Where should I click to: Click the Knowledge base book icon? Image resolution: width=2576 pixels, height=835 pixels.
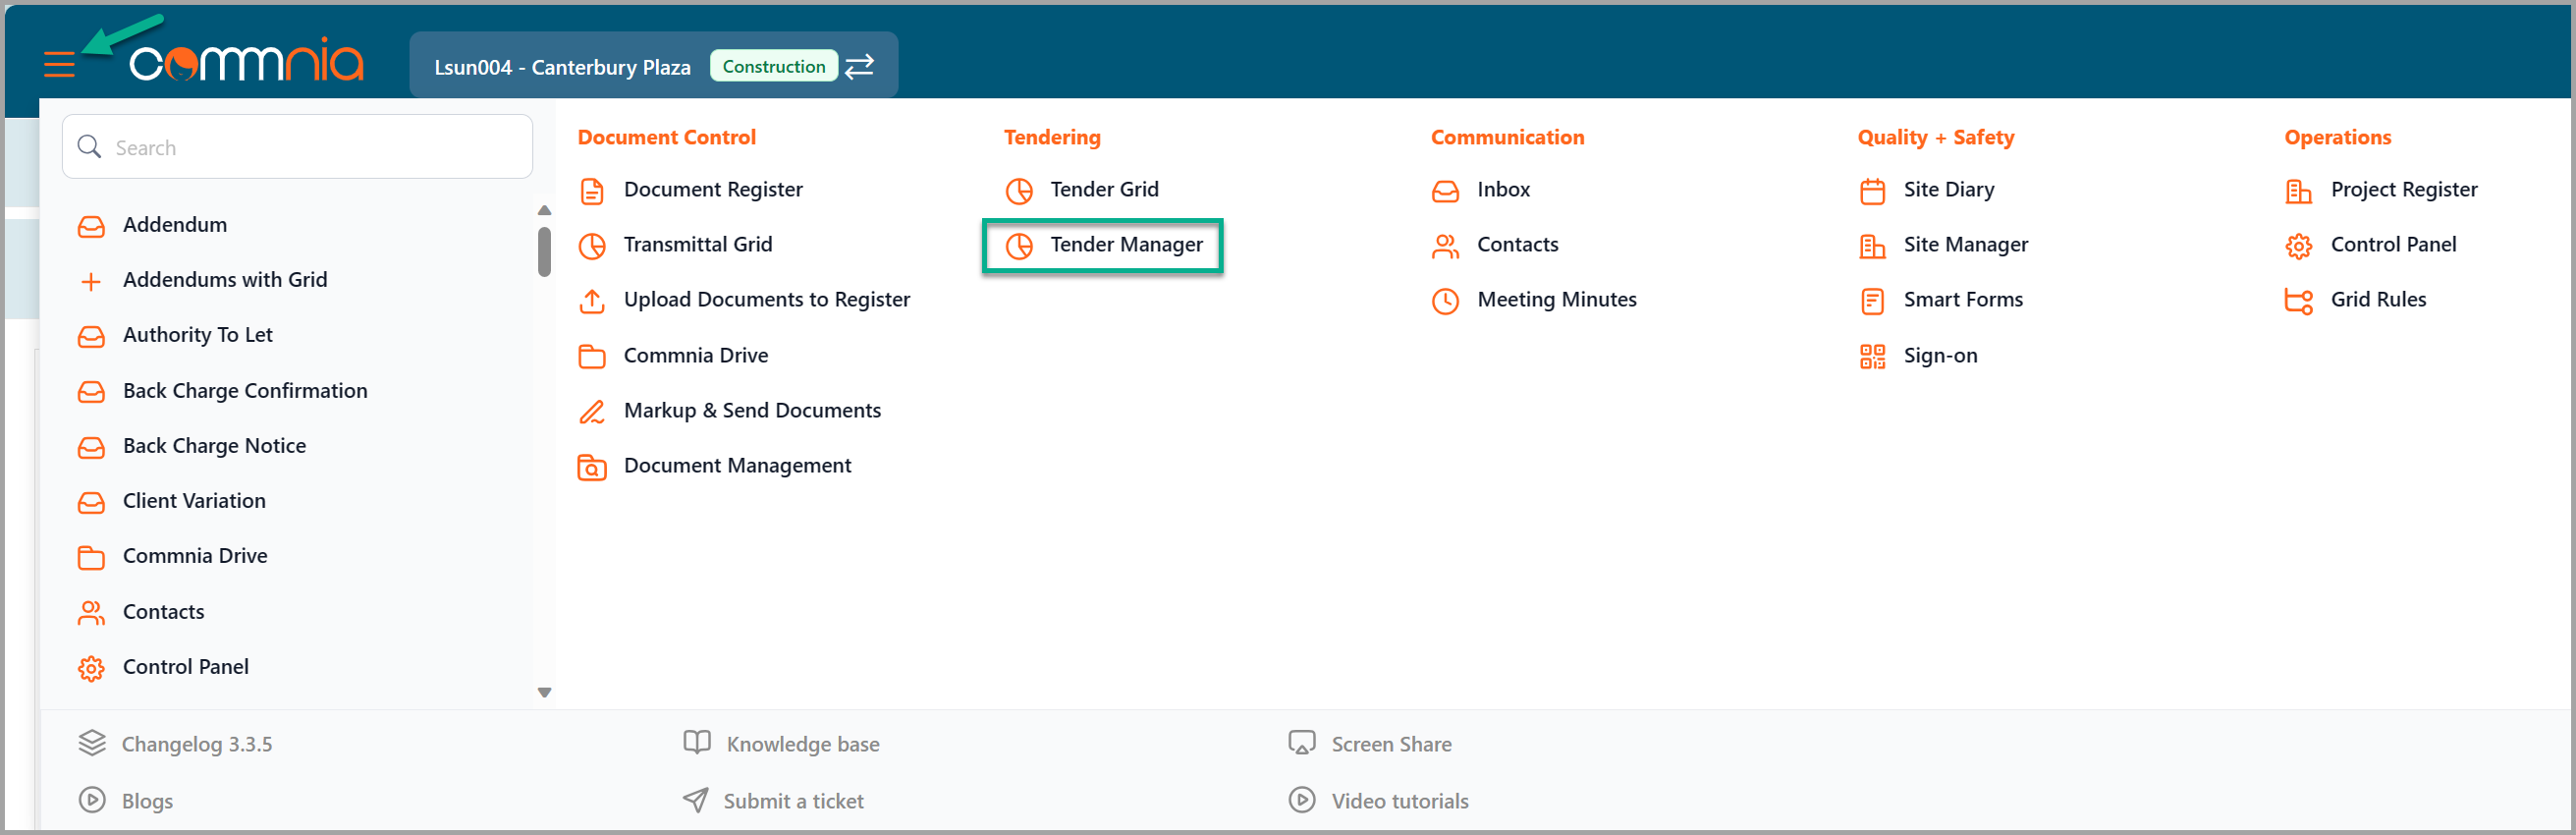click(697, 743)
